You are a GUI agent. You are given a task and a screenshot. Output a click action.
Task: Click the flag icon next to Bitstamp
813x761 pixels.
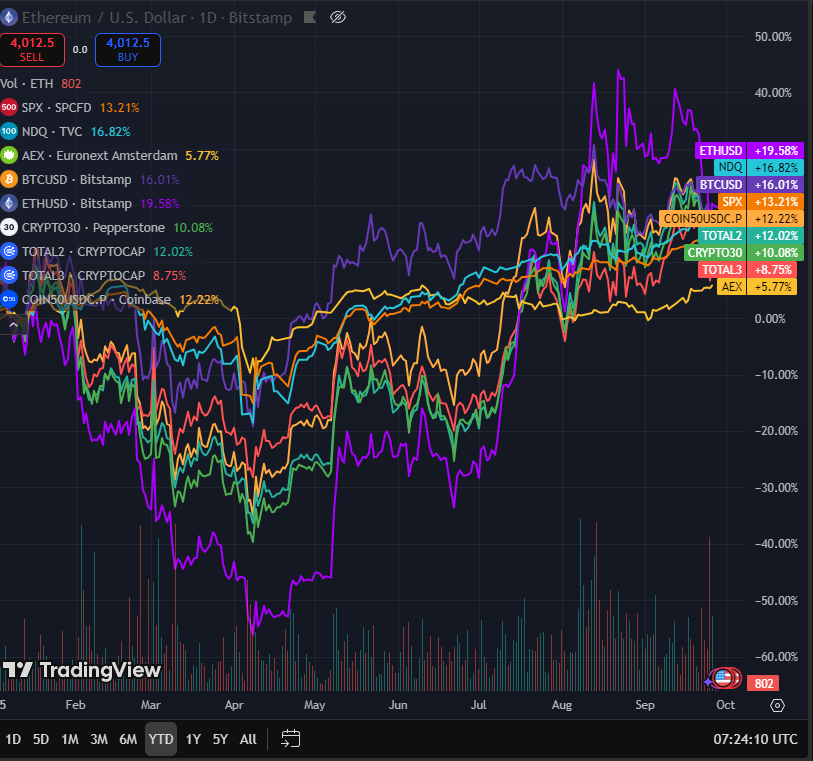point(310,18)
